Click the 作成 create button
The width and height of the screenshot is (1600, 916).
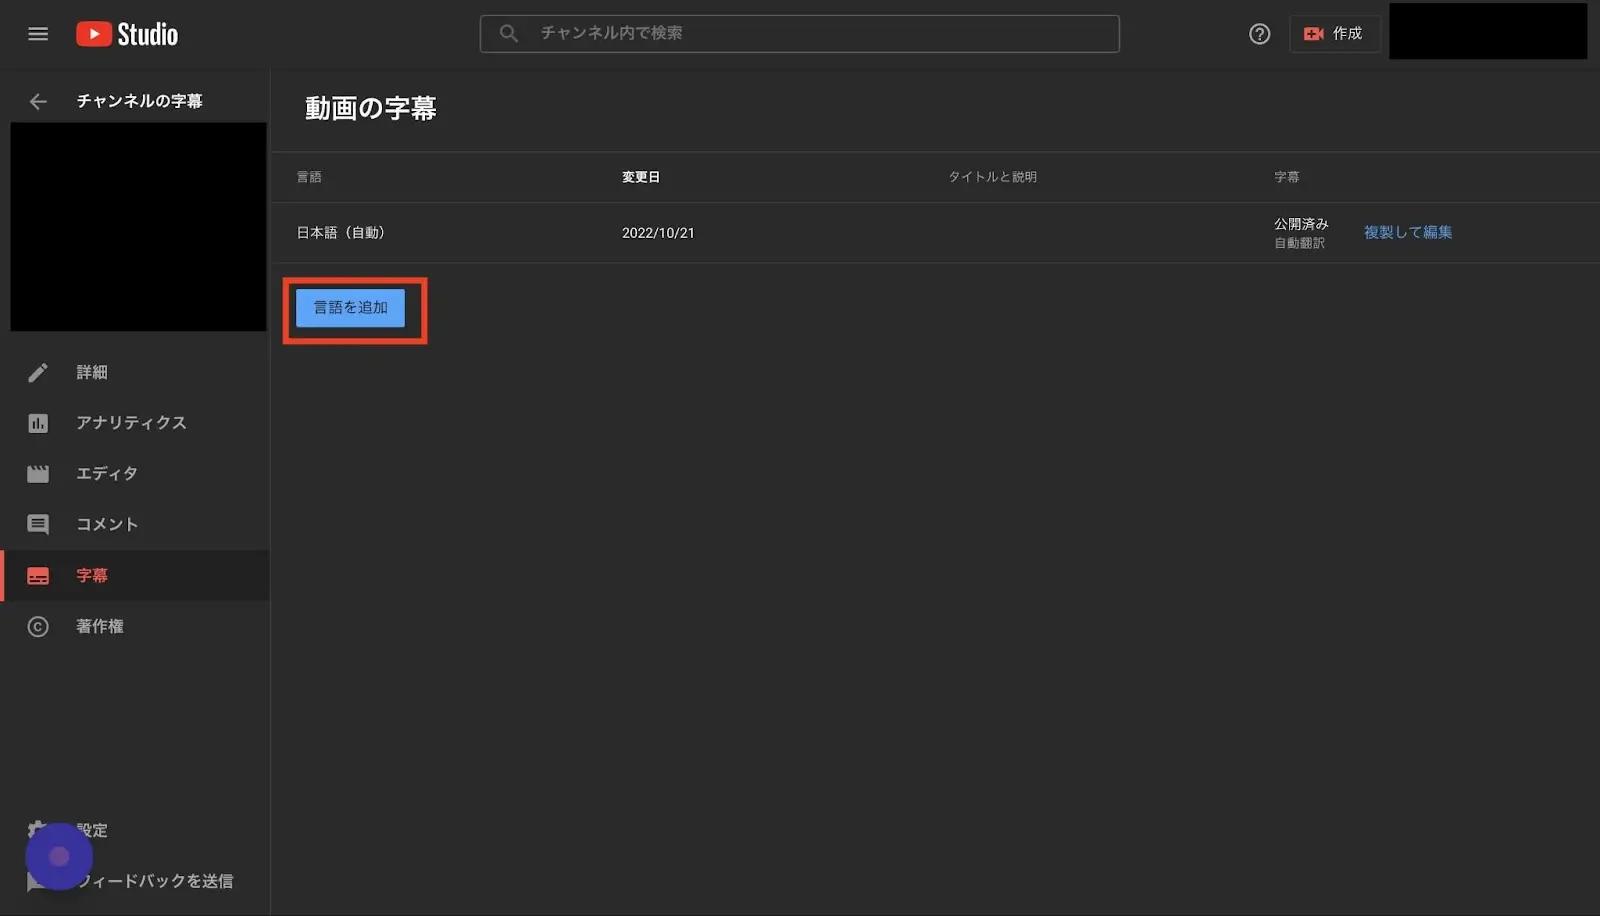click(x=1334, y=34)
